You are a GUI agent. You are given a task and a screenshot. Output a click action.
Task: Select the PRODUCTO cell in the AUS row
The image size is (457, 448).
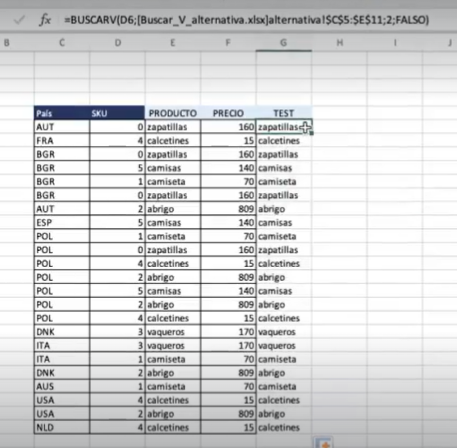click(173, 387)
